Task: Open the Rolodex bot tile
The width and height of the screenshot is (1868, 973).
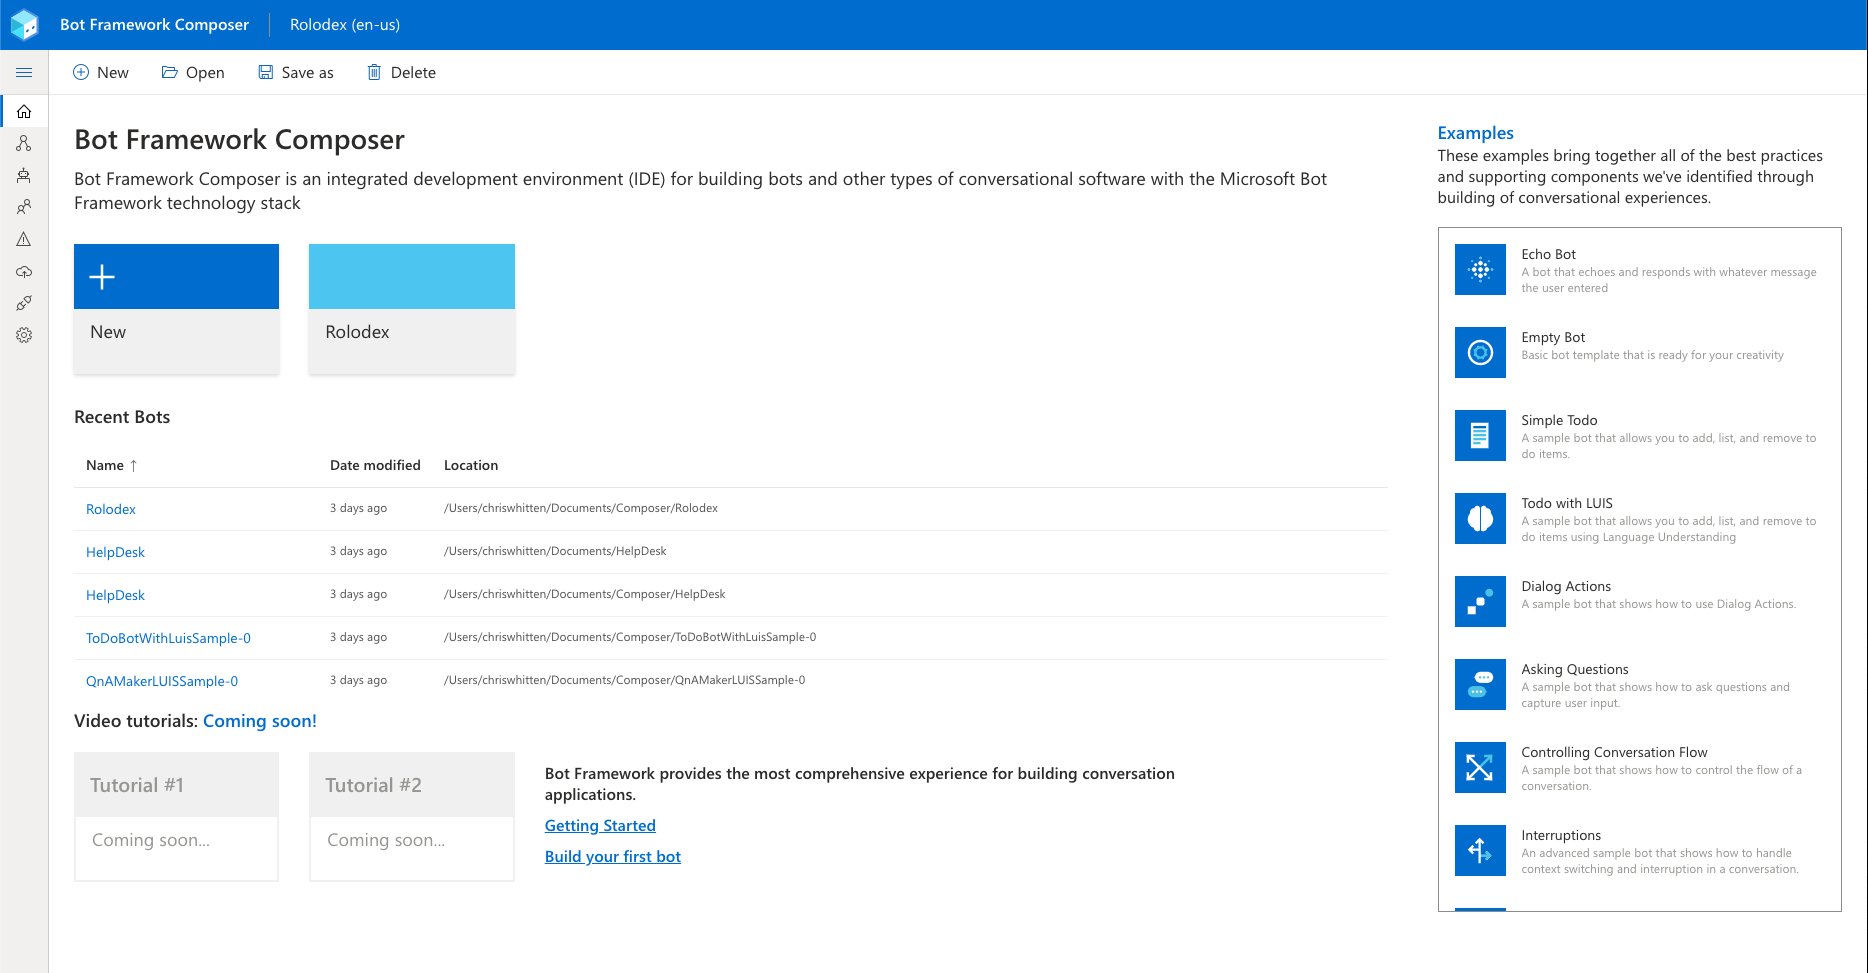Action: pos(412,309)
